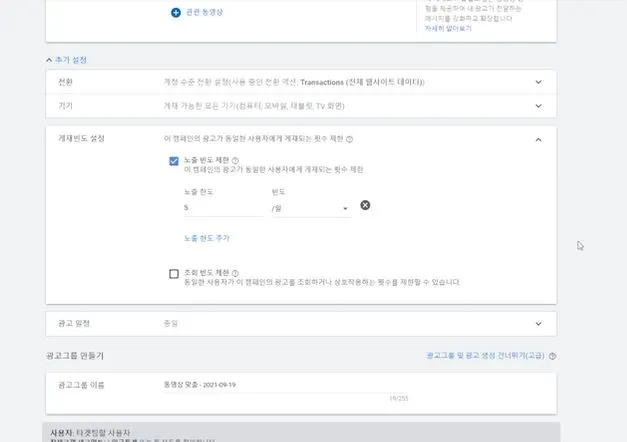The width and height of the screenshot is (627, 442).
Task: Open the 자세히 알아보기 link
Action: [448, 28]
